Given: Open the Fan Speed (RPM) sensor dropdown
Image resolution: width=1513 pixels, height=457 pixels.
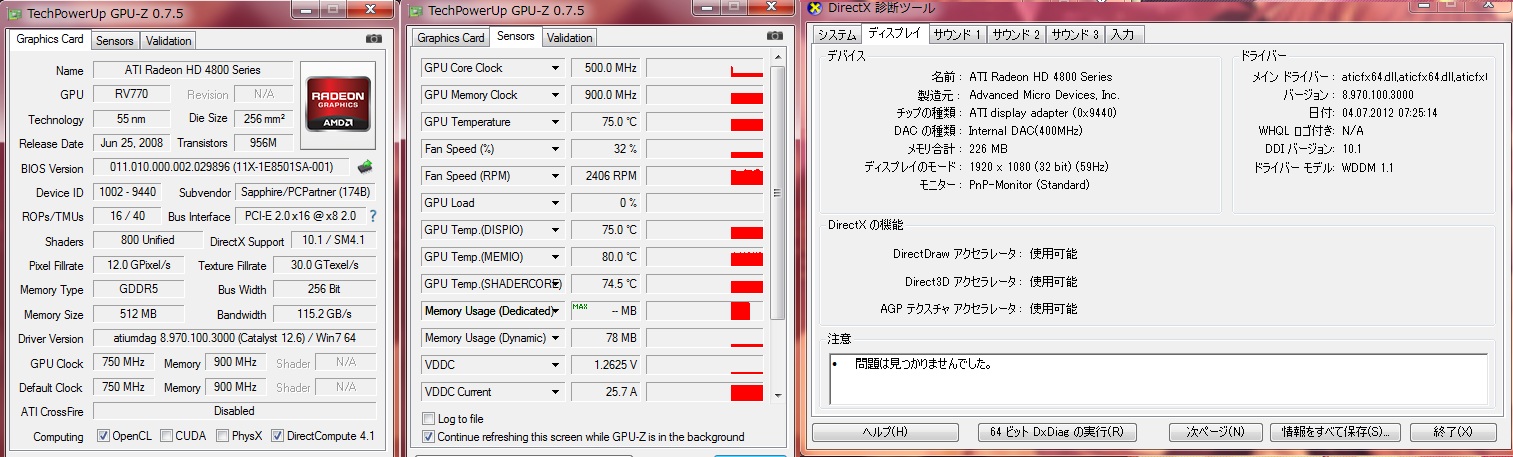Looking at the screenshot, I should (555, 176).
